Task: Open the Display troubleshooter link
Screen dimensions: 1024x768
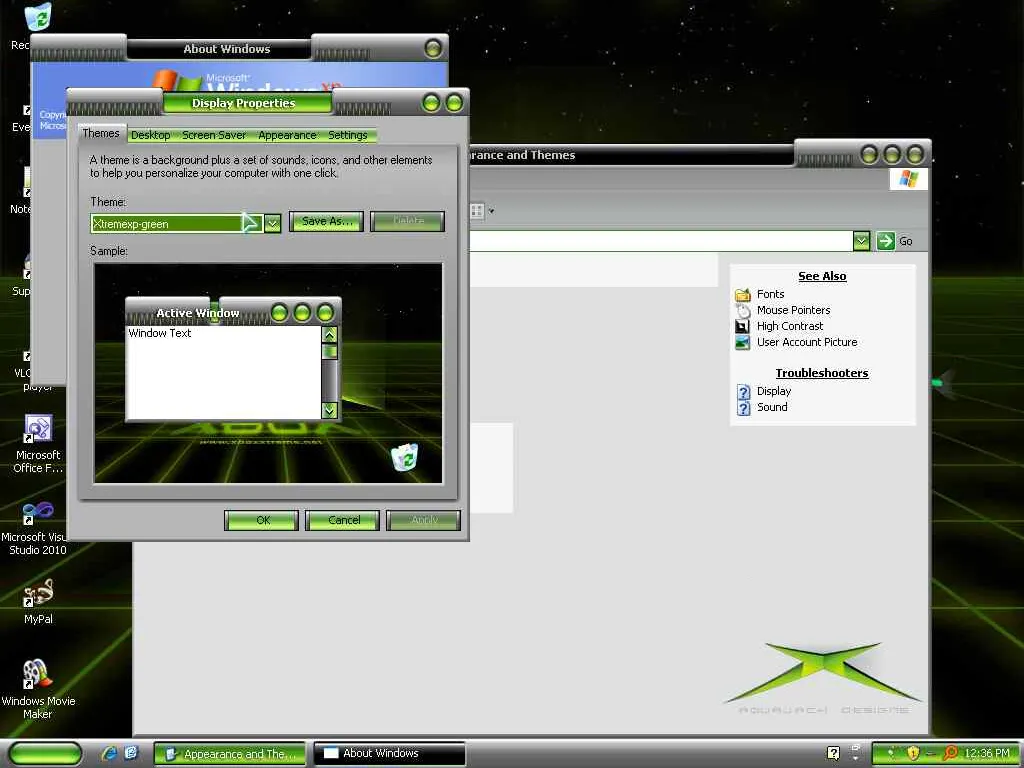Action: tap(773, 391)
